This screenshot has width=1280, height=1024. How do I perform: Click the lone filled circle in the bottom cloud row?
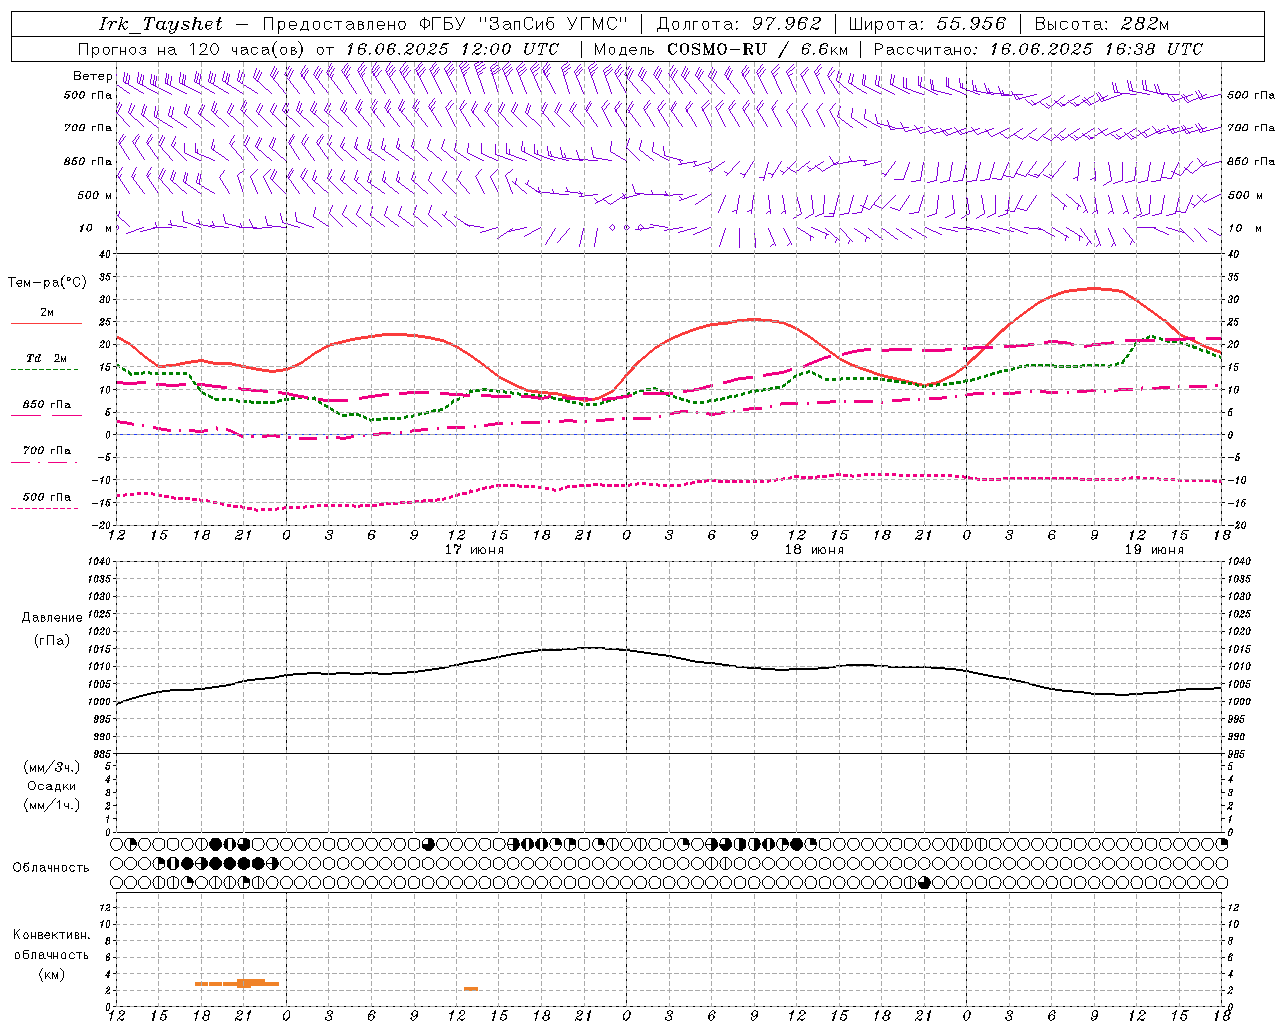(x=925, y=882)
